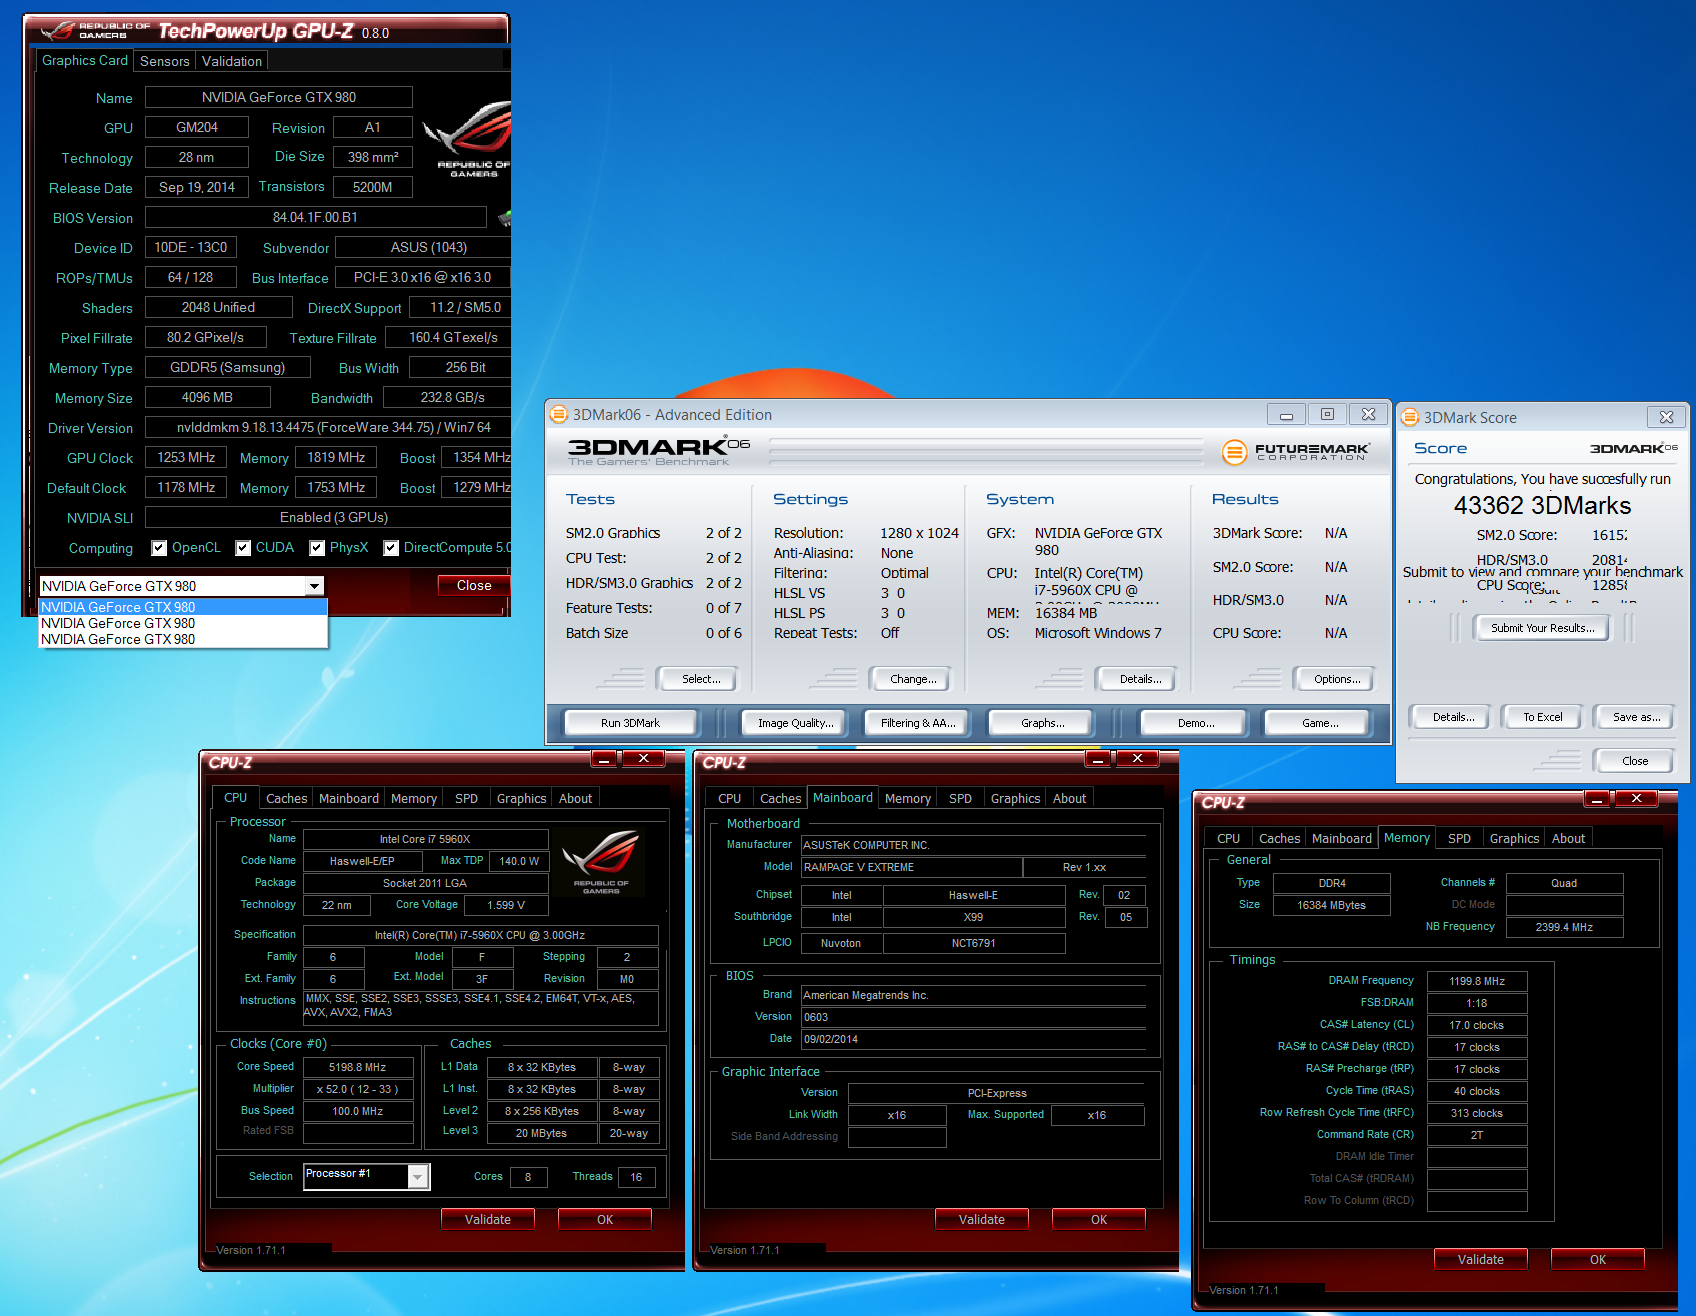The image size is (1696, 1316).
Task: Click OK in the CPU-Z mainboard window
Action: [1099, 1219]
